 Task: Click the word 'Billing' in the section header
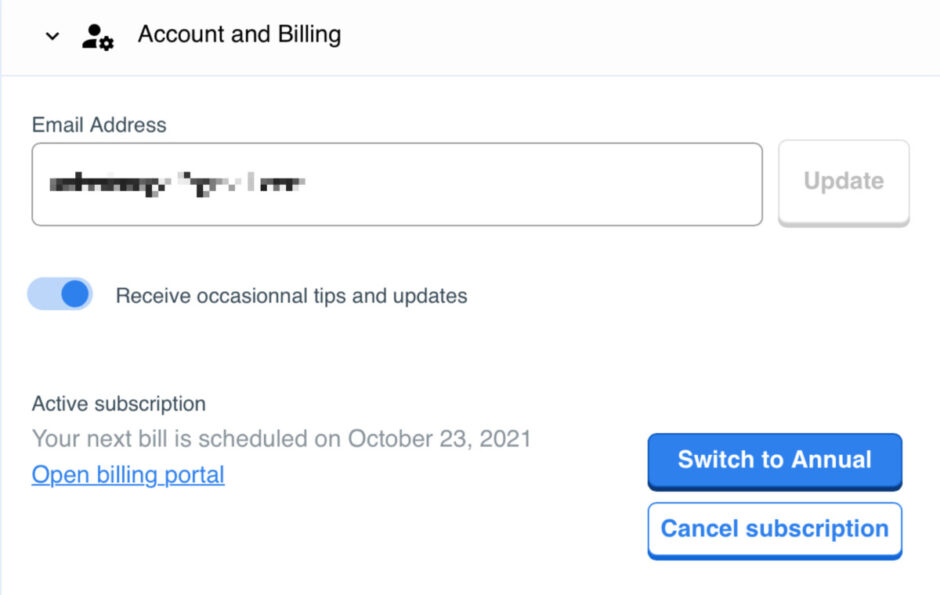309,34
